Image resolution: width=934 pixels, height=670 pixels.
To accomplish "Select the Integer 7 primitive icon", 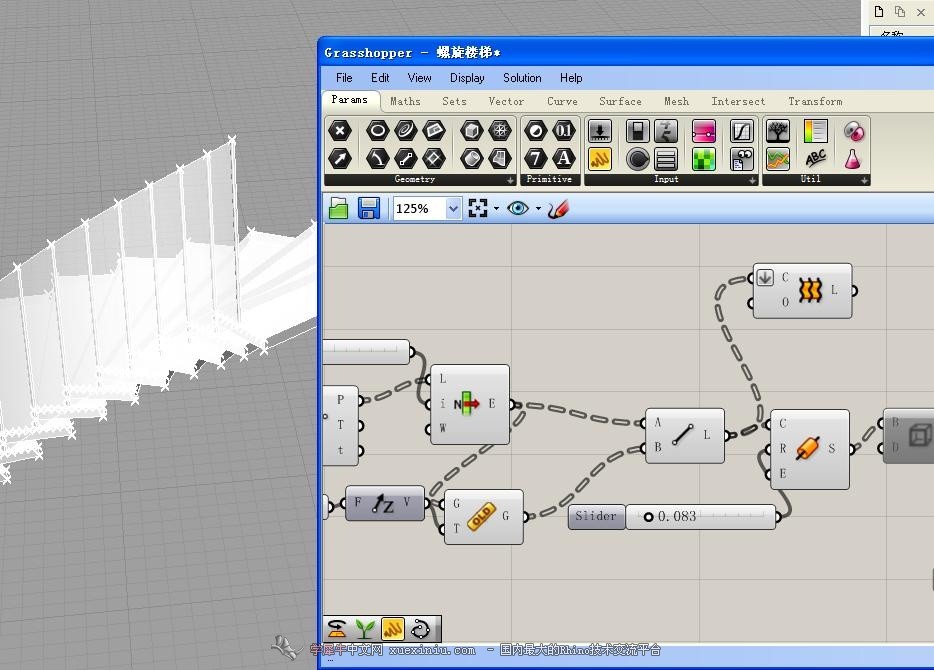I will [536, 158].
